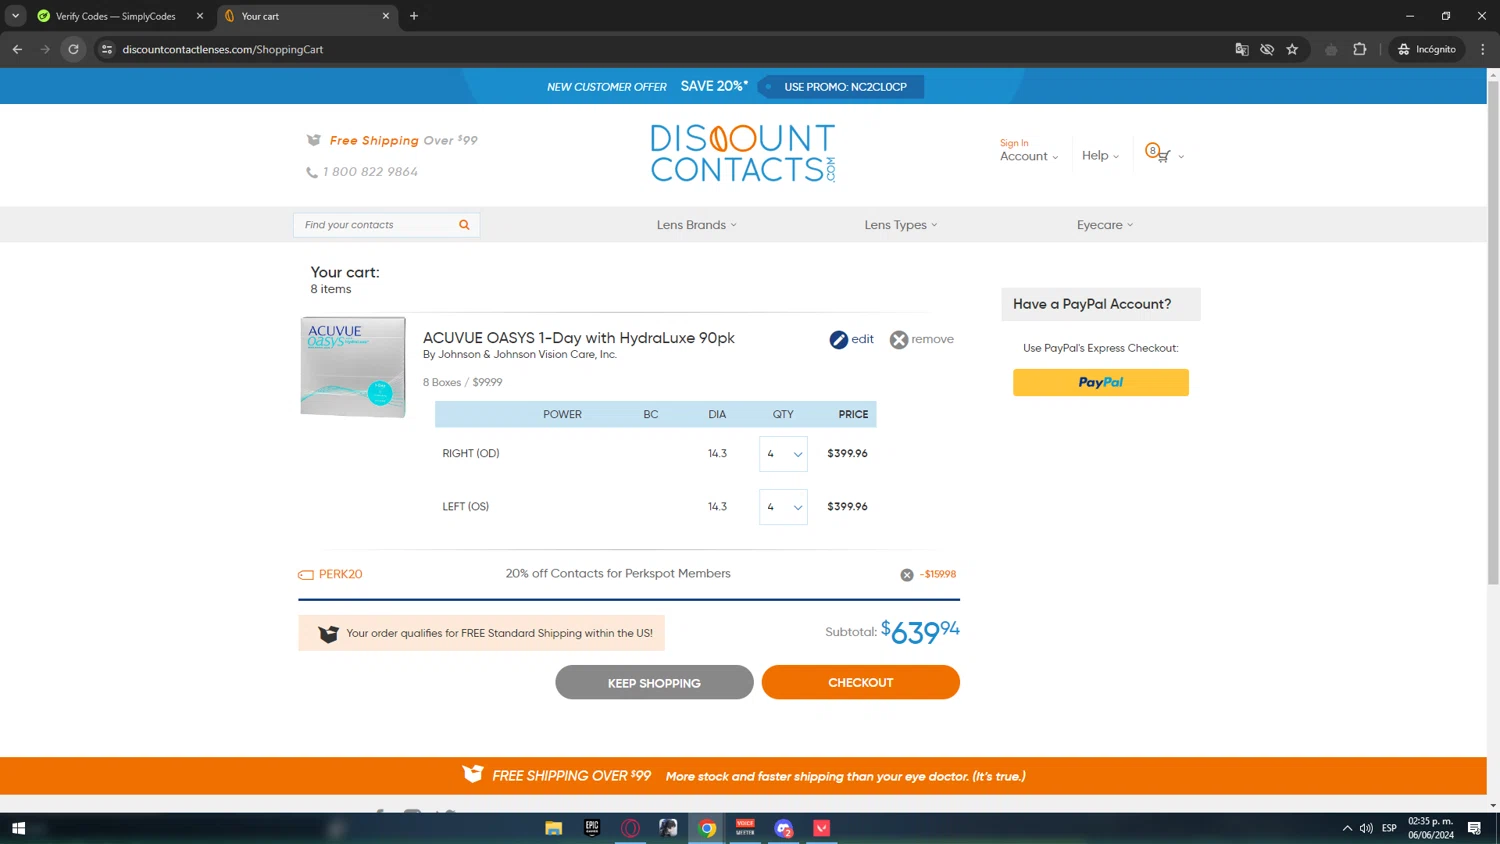Open tab search dropdown arrow
Image resolution: width=1500 pixels, height=844 pixels.
pyautogui.click(x=15, y=16)
